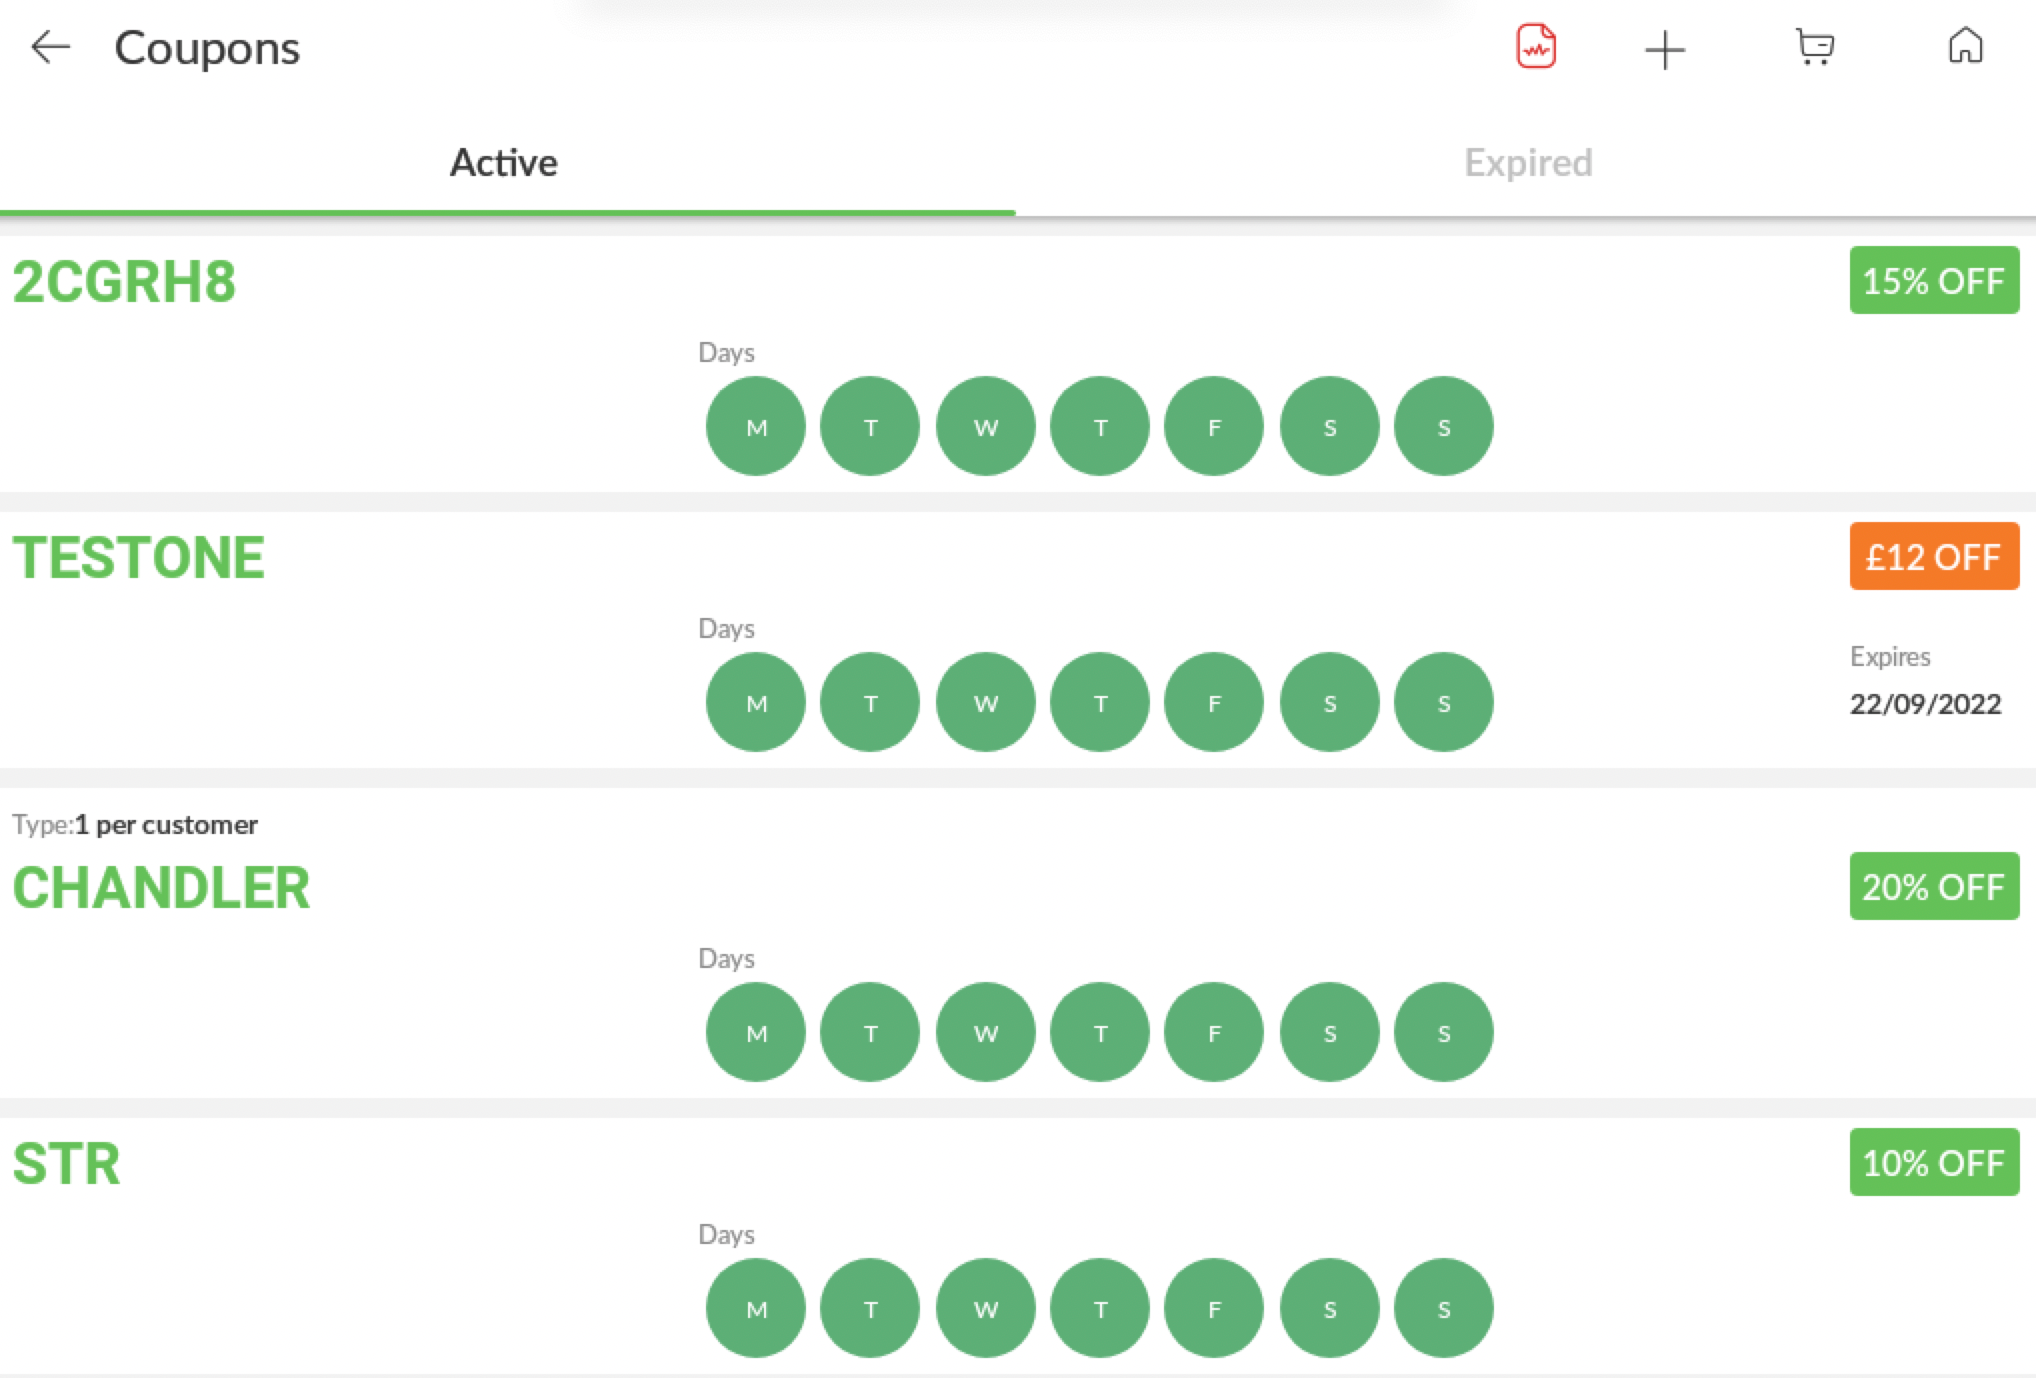Open the PDF report icon
Viewport: 2036px width, 1378px height.
pos(1536,47)
